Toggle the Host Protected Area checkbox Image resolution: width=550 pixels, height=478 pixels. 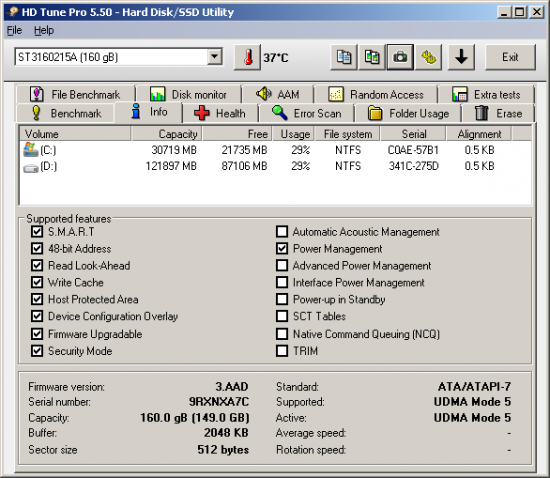click(x=37, y=299)
